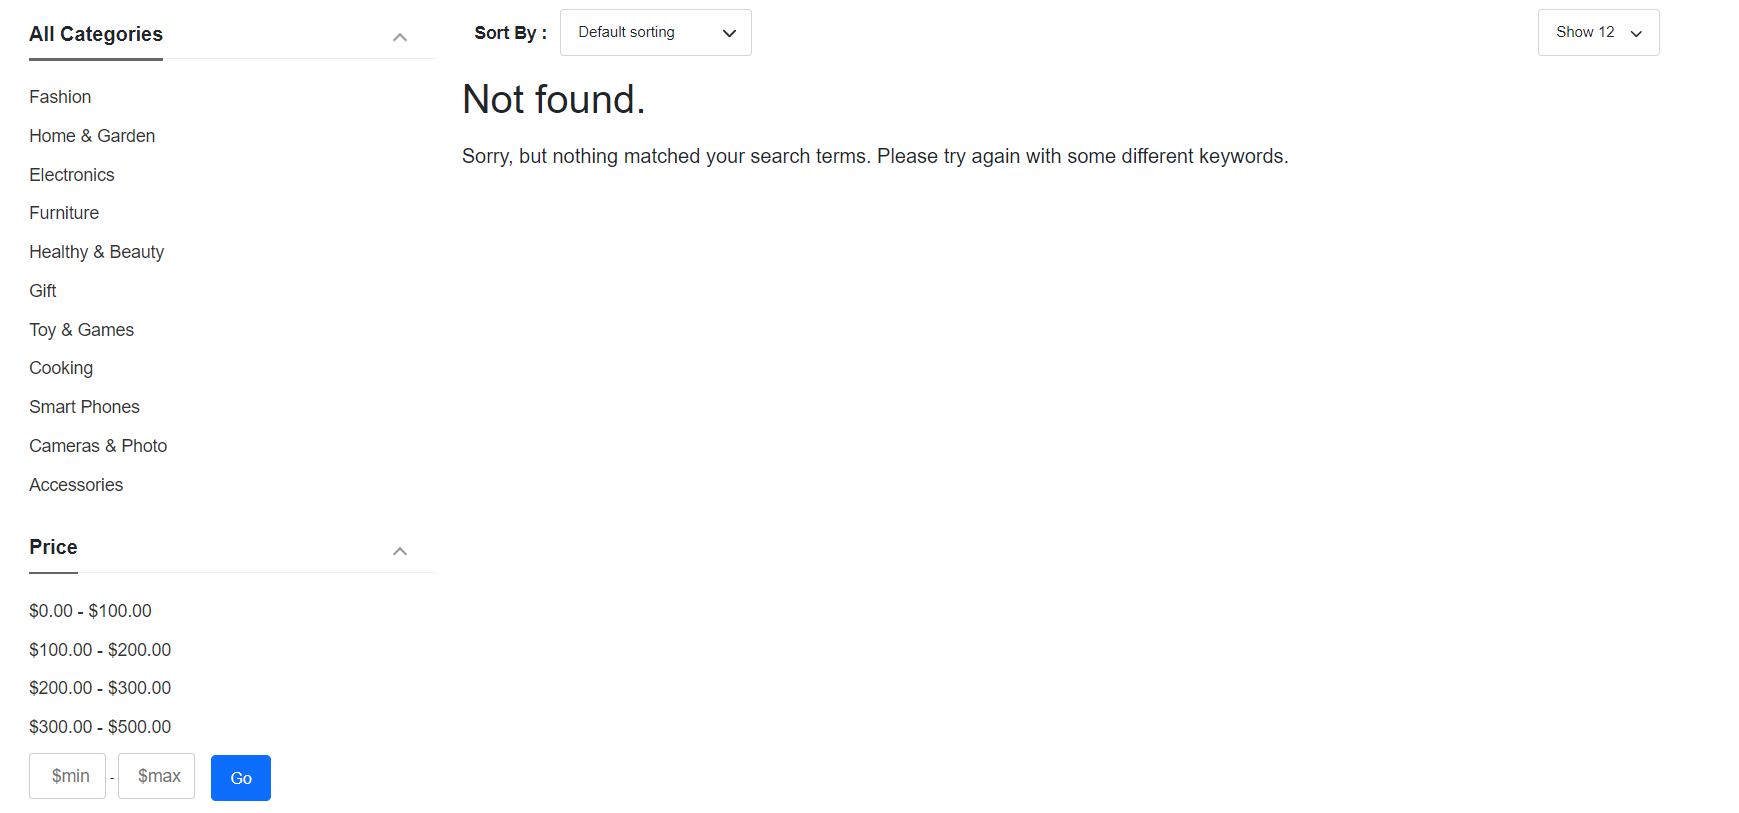The width and height of the screenshot is (1739, 813).
Task: Open the Default sorting dropdown
Action: (655, 33)
